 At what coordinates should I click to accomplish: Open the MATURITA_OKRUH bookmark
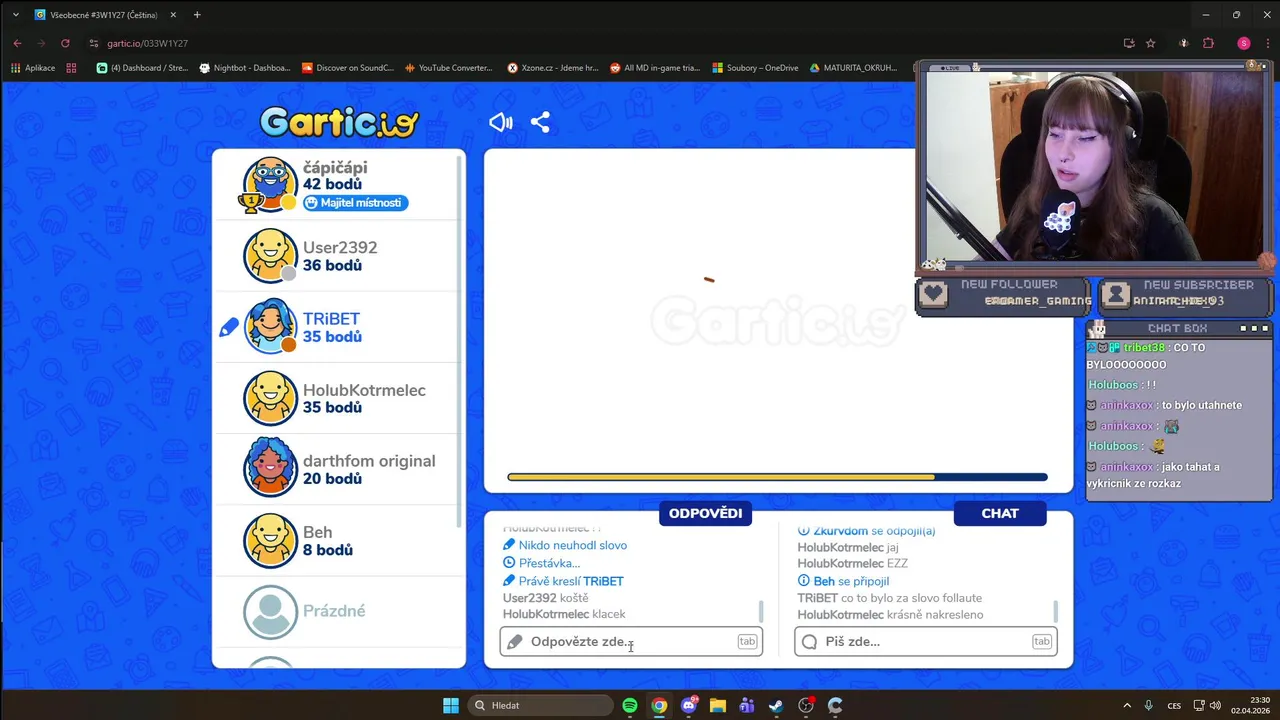[x=853, y=68]
